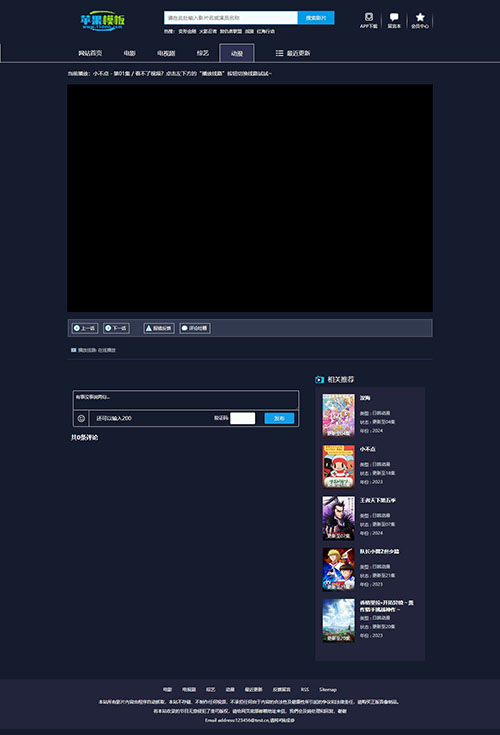Report an error with the warning triangle button

tap(159, 328)
